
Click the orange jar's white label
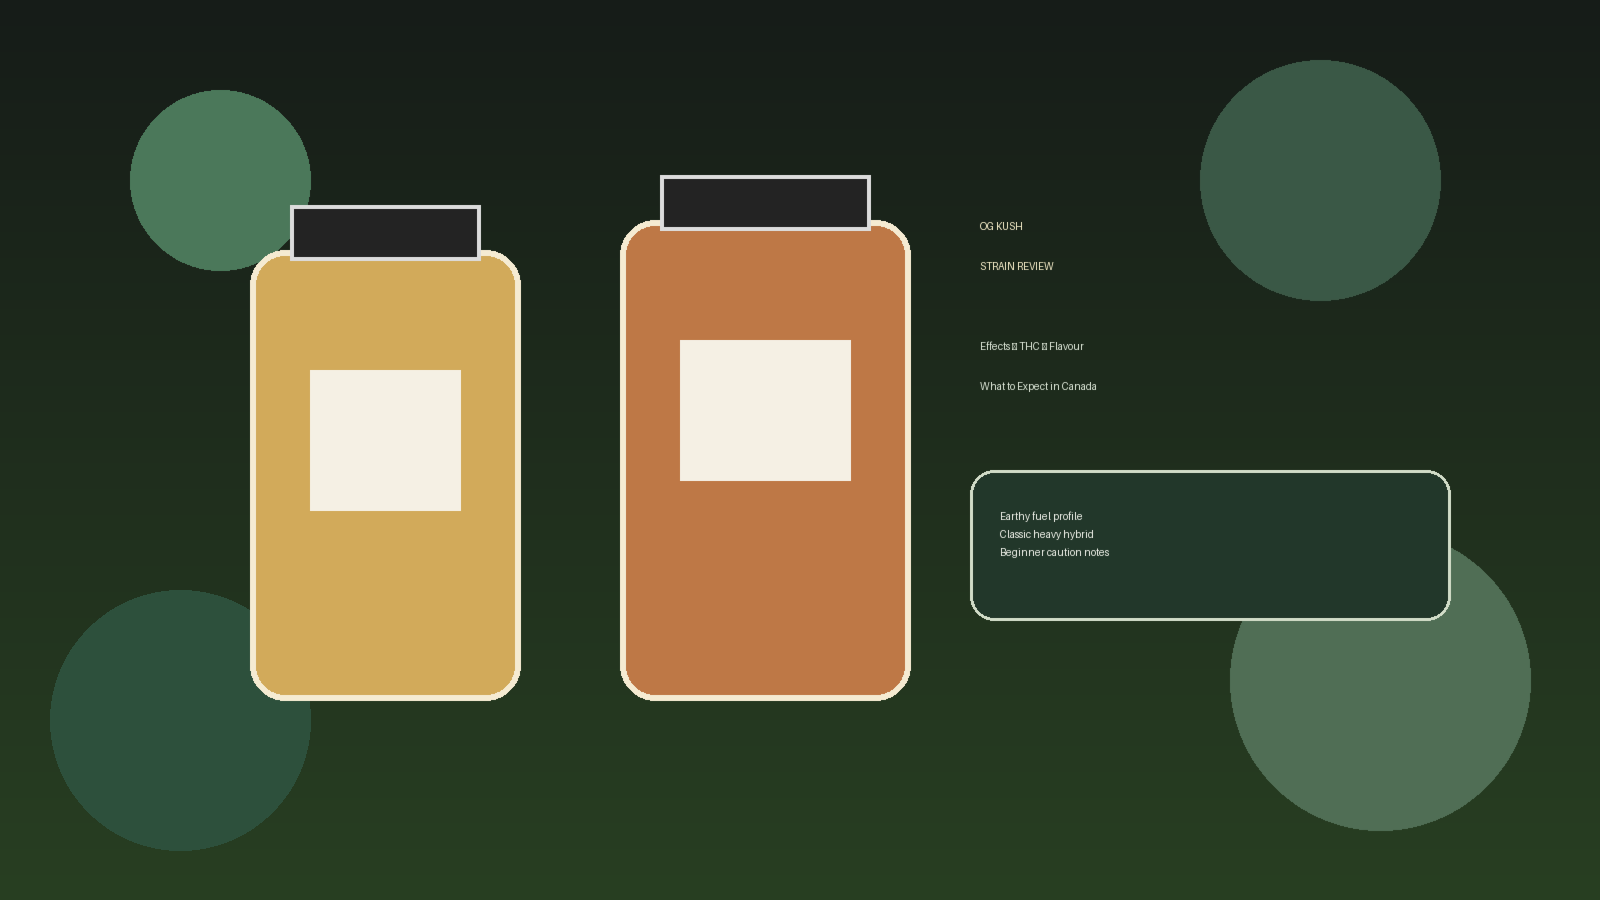click(765, 410)
